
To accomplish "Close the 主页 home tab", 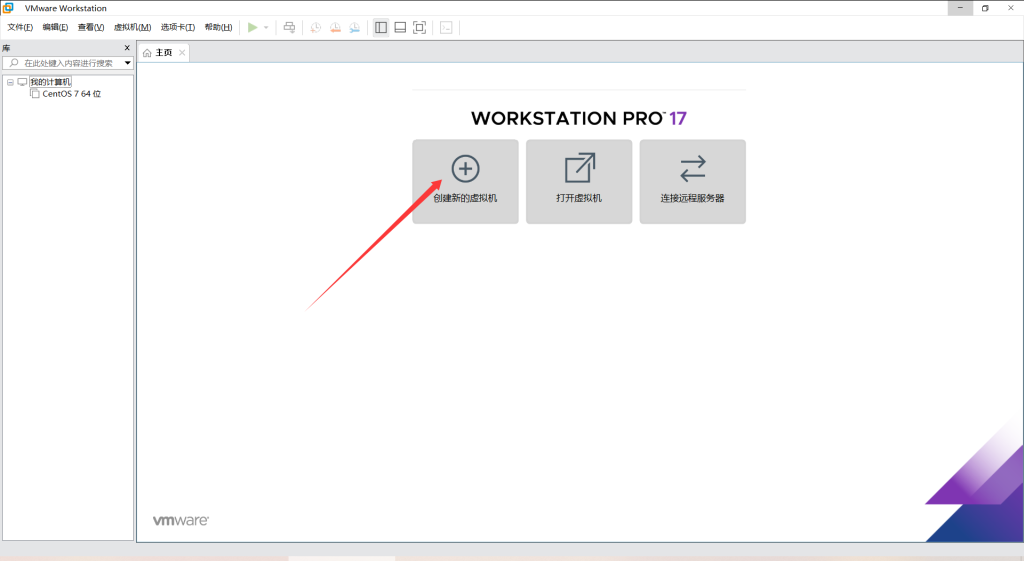I will [x=181, y=52].
